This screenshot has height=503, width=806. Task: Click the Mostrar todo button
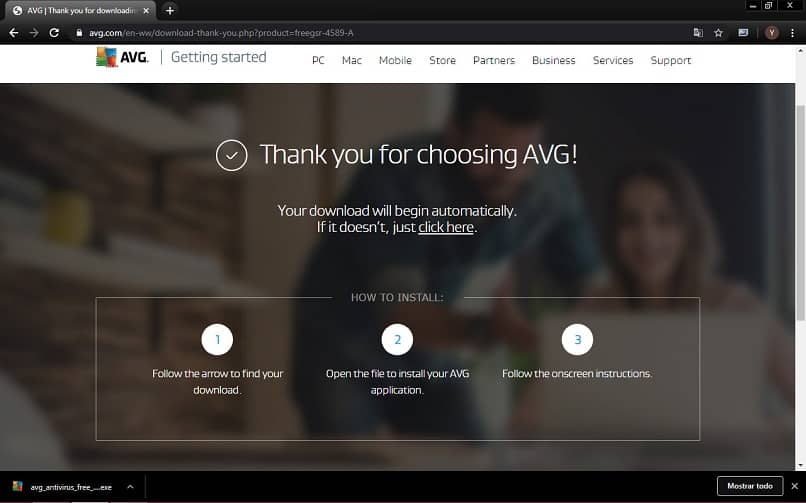coord(749,486)
